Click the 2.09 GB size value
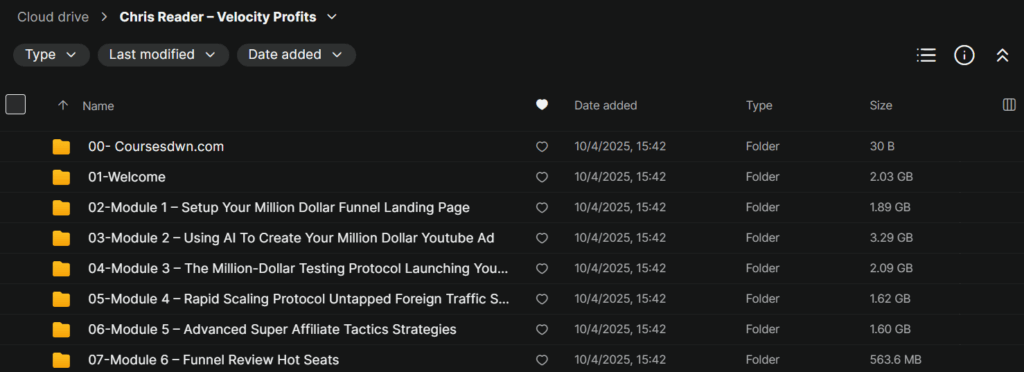Image resolution: width=1024 pixels, height=372 pixels. [891, 268]
